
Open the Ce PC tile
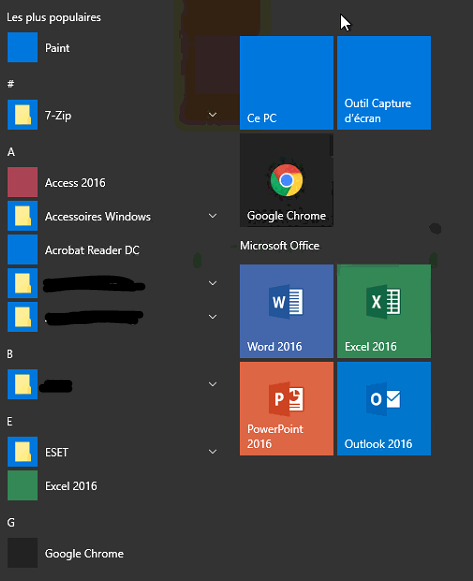tap(287, 83)
